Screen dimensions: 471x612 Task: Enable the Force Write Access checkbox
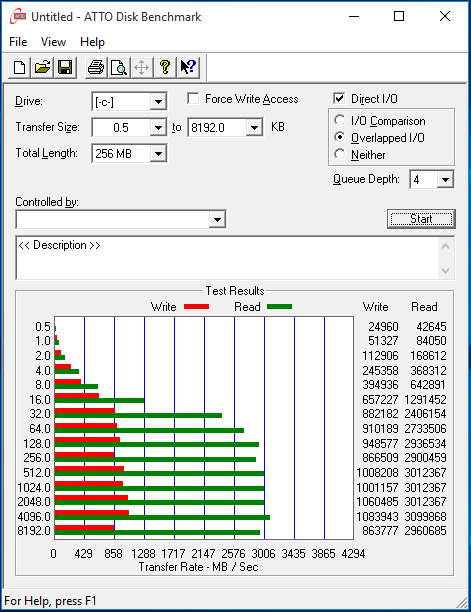pyautogui.click(x=193, y=98)
